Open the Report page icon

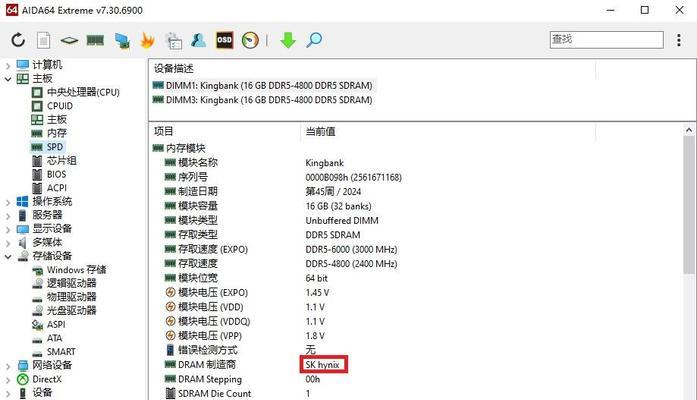43,40
